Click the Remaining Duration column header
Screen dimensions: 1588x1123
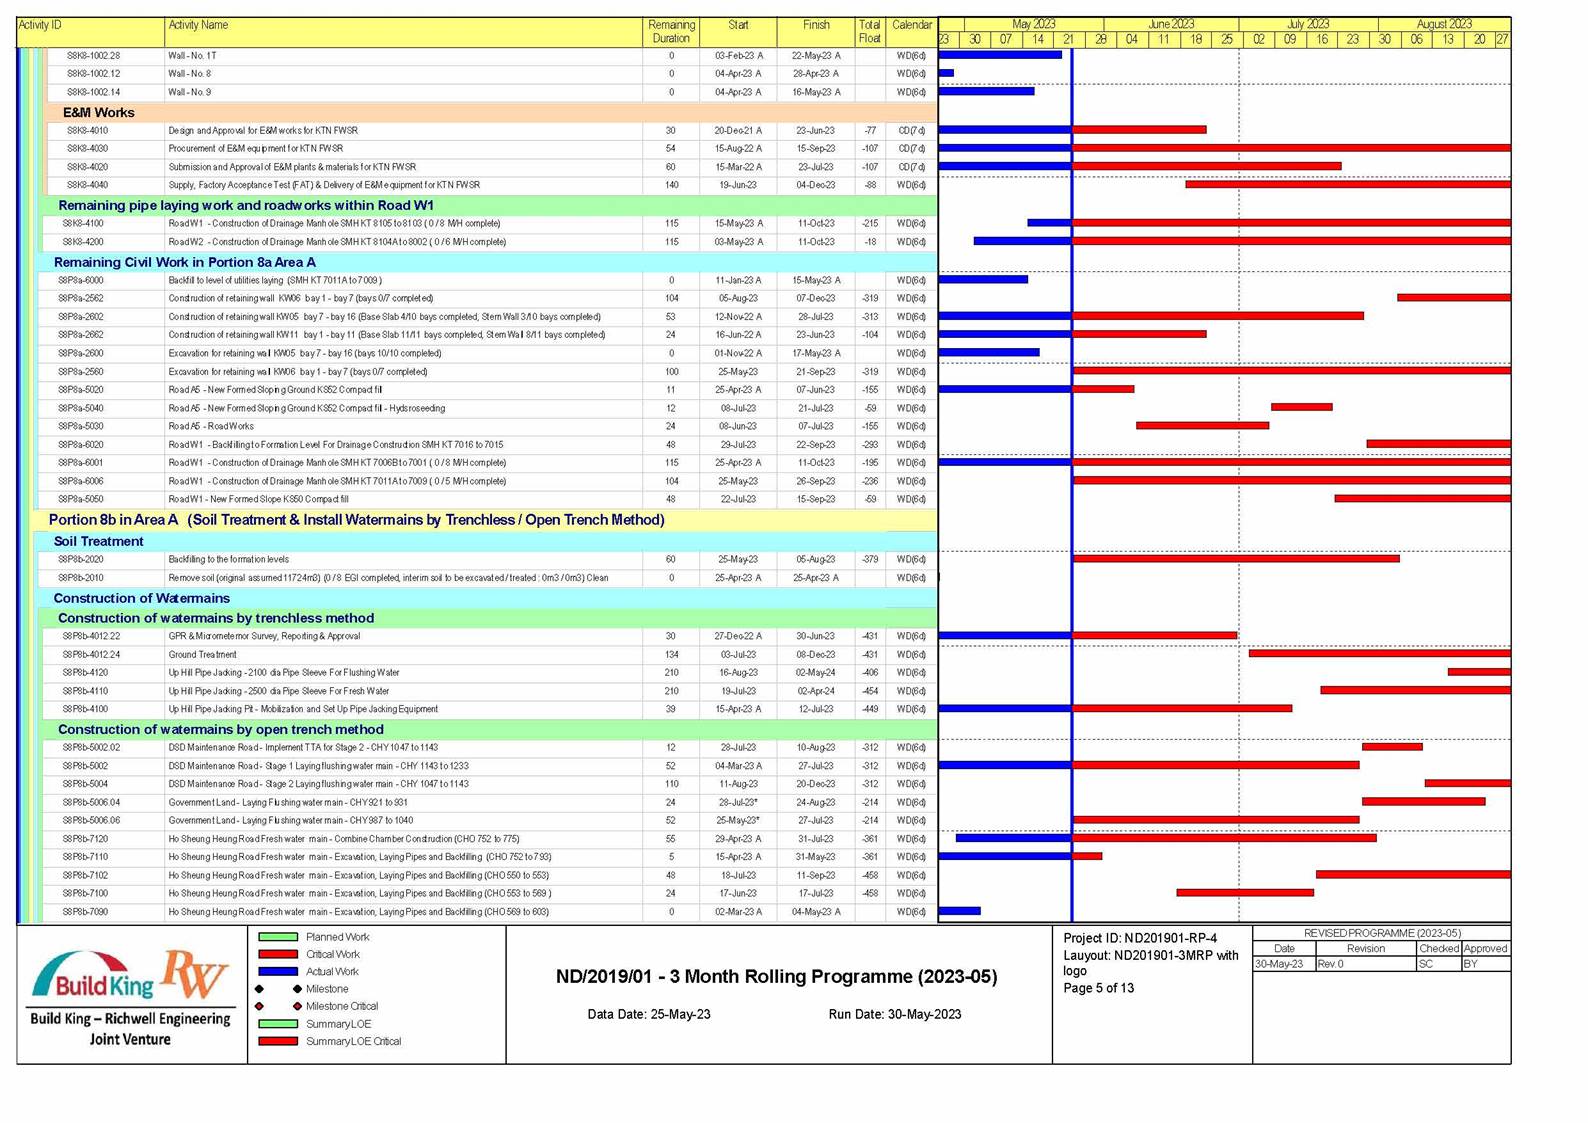671,31
